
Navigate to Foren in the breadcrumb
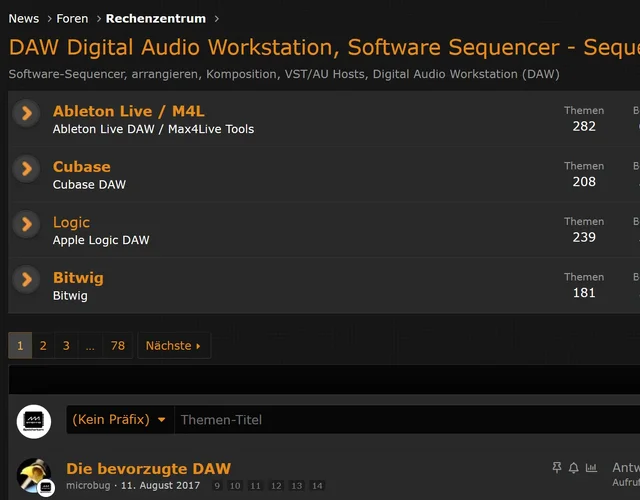pos(72,18)
